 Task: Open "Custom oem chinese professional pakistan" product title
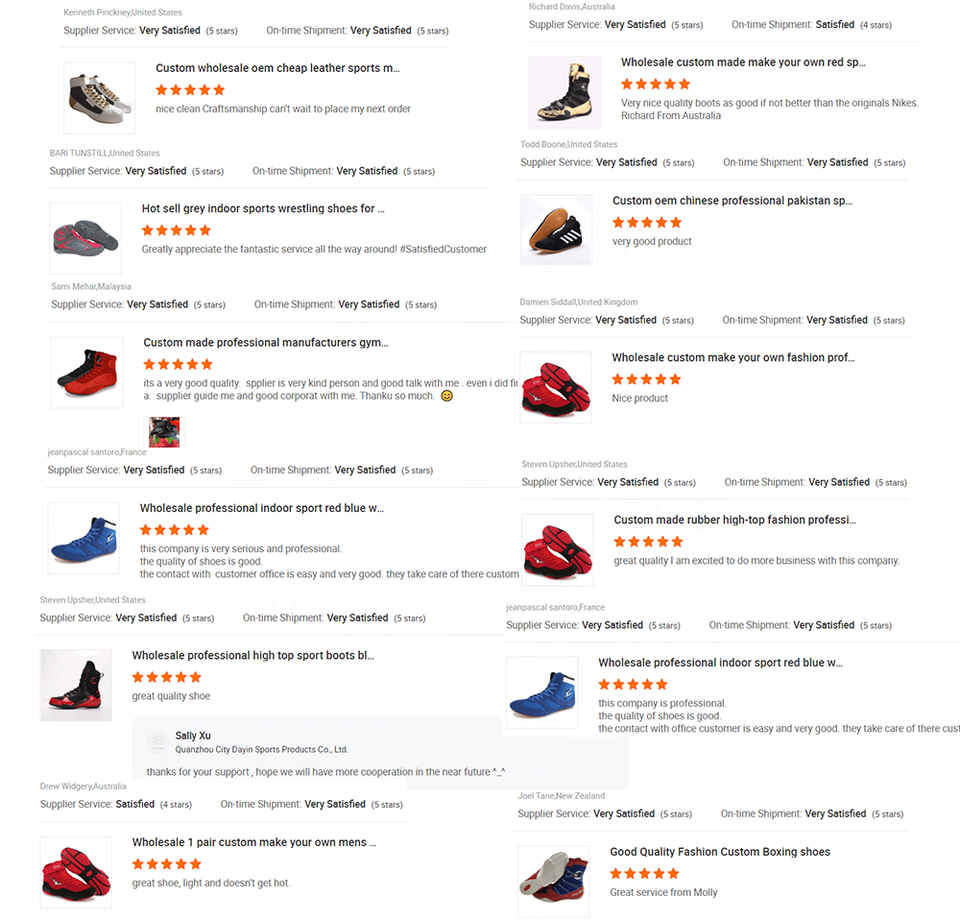[x=732, y=201]
